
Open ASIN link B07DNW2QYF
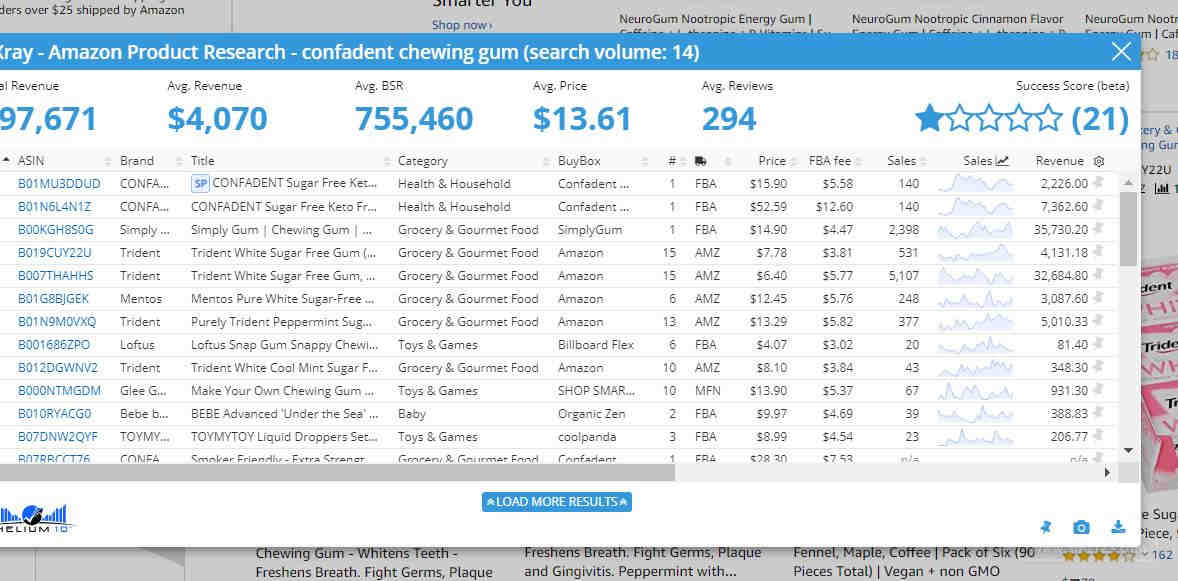tap(58, 437)
